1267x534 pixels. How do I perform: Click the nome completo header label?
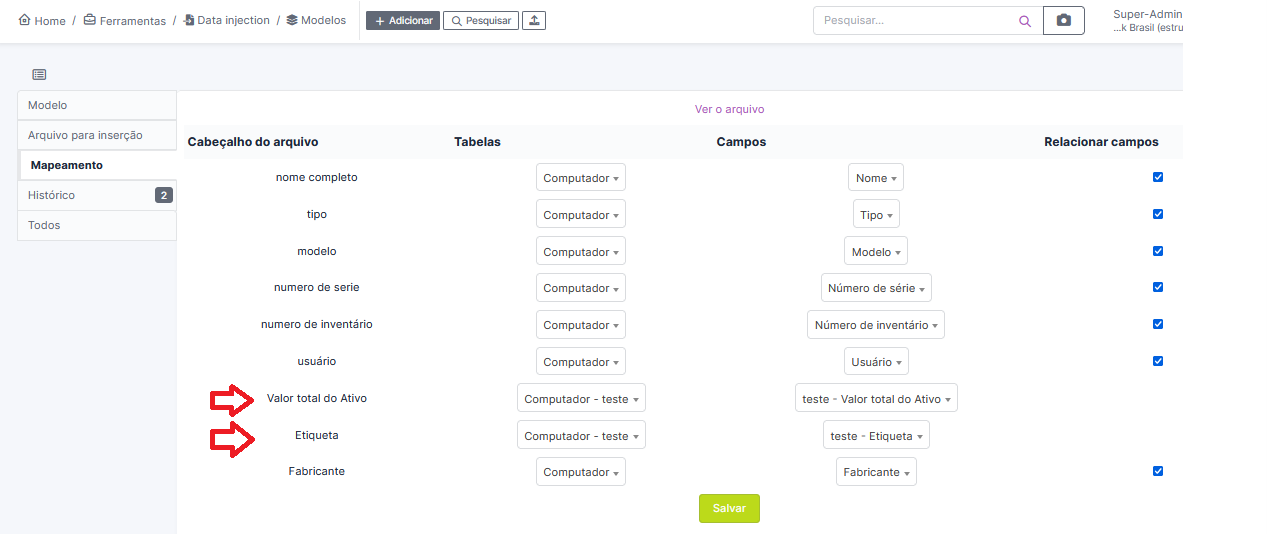(317, 177)
